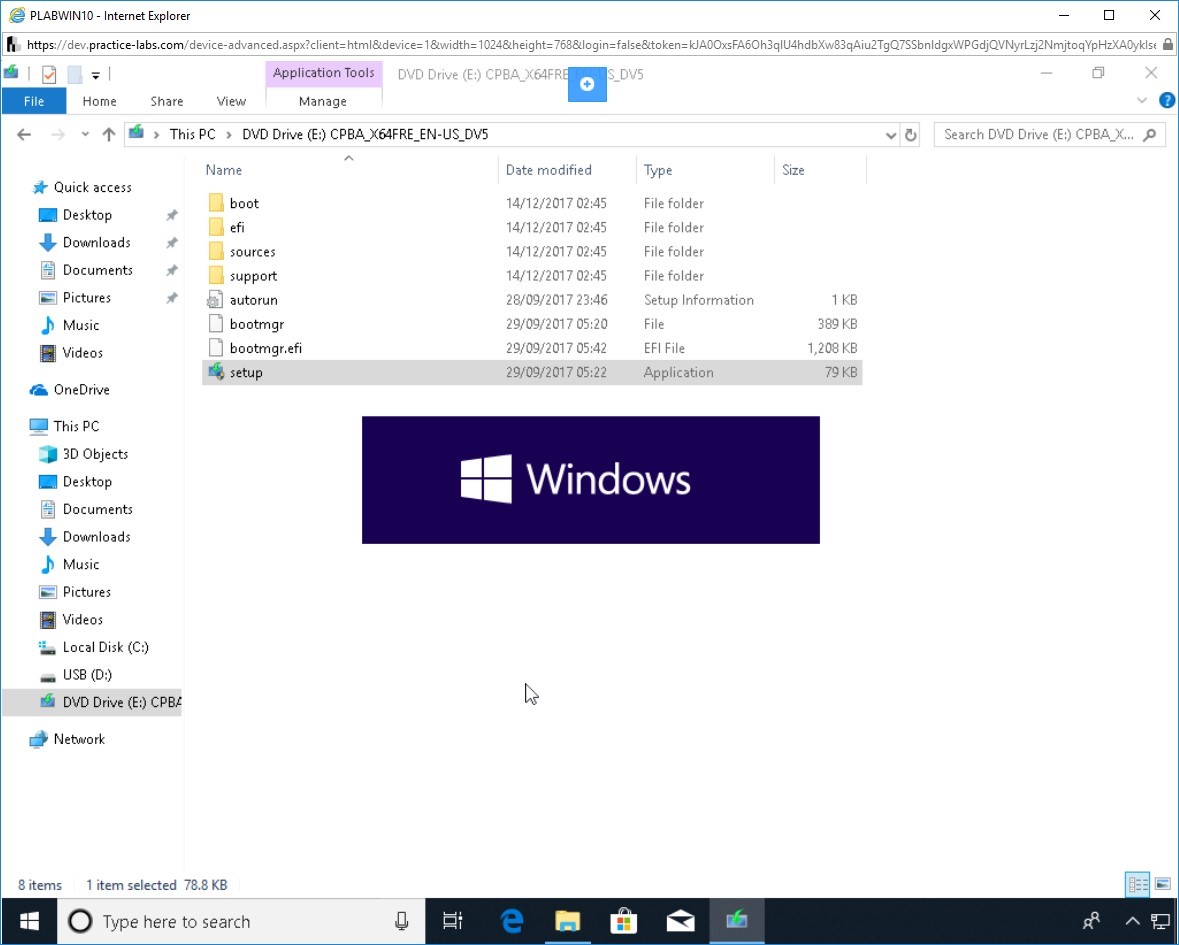Click This PC in the address breadcrumb

pyautogui.click(x=192, y=135)
